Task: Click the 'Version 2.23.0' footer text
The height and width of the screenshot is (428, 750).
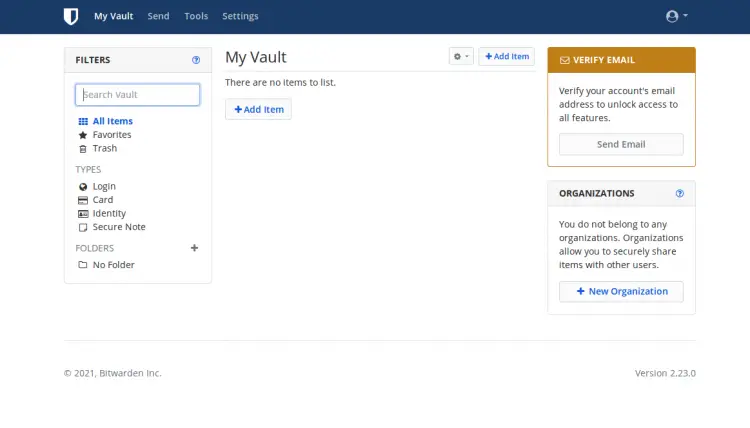Action: pos(665,373)
